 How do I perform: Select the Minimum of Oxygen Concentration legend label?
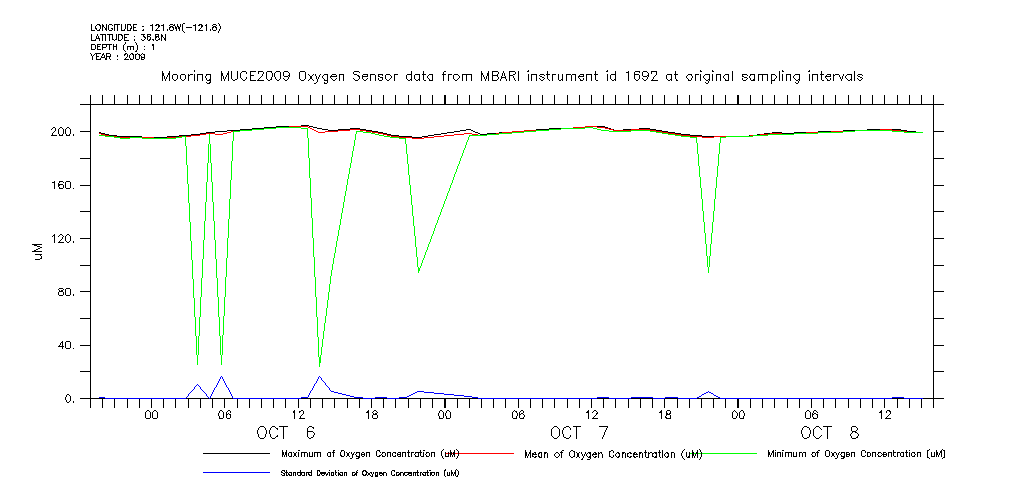coord(855,454)
